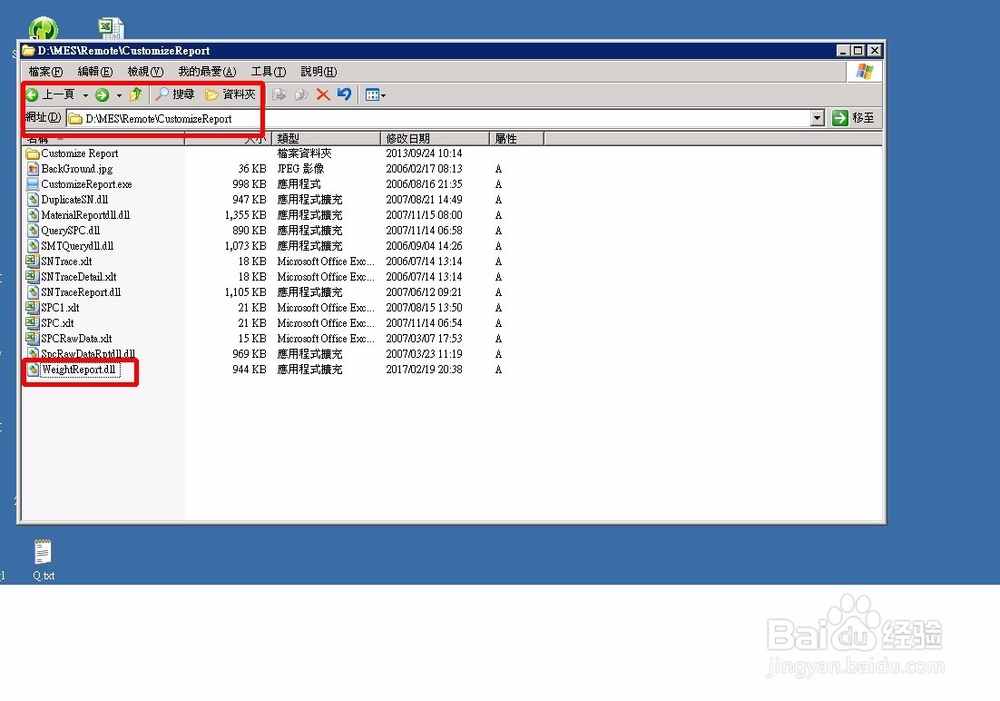Select the SNTraceReport.dll file icon
This screenshot has width=1000, height=701.
tap(33, 292)
